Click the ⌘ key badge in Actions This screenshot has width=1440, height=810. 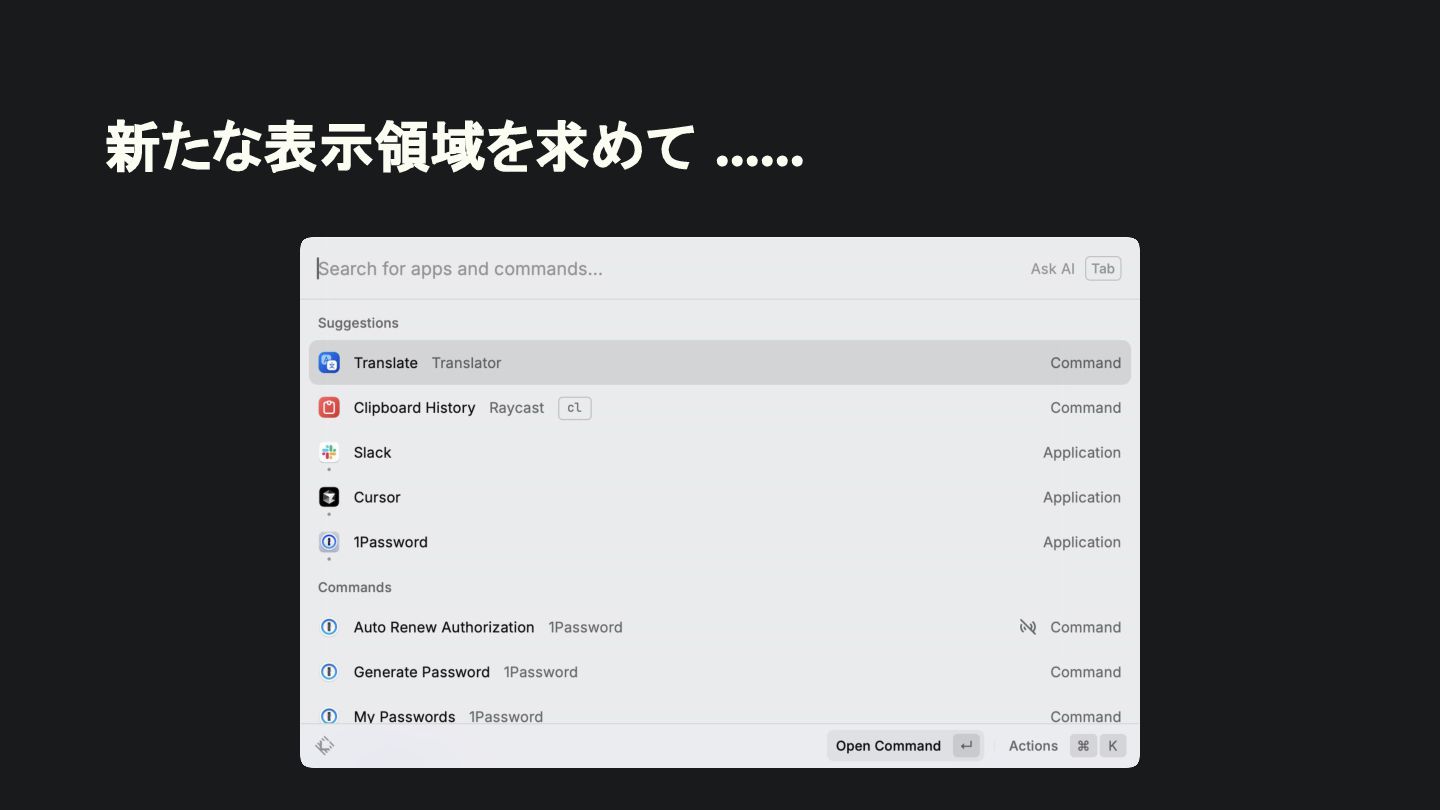(x=1083, y=746)
